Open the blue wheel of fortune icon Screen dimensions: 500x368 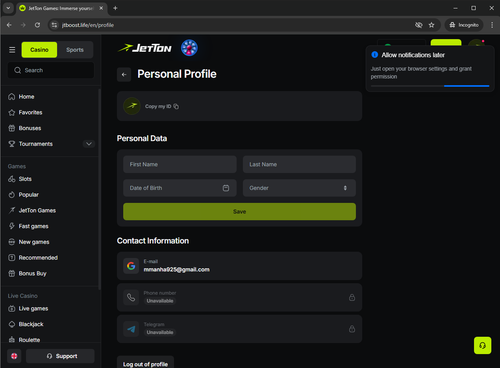click(x=189, y=48)
